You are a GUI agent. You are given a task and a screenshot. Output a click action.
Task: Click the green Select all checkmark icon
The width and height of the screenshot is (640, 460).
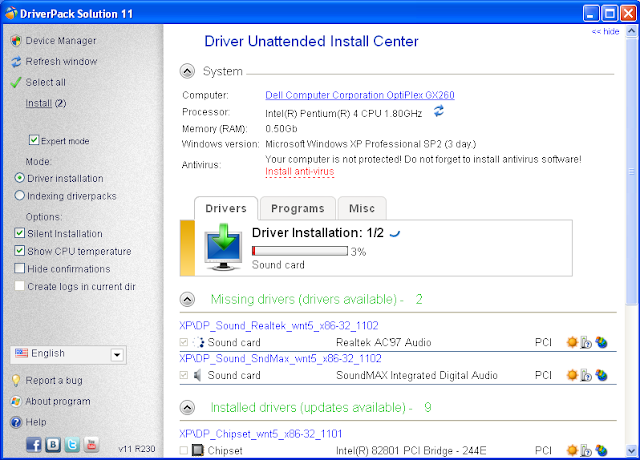click(16, 82)
